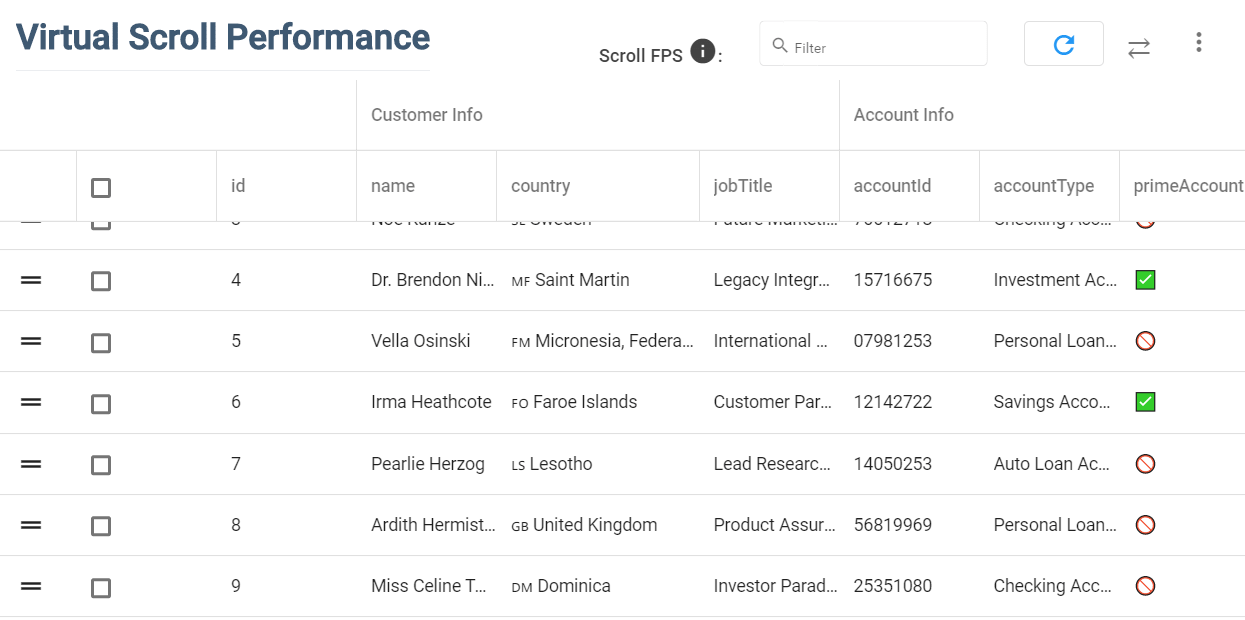Click the Customer Info column group header
Image resolution: width=1245 pixels, height=620 pixels.
pos(427,115)
